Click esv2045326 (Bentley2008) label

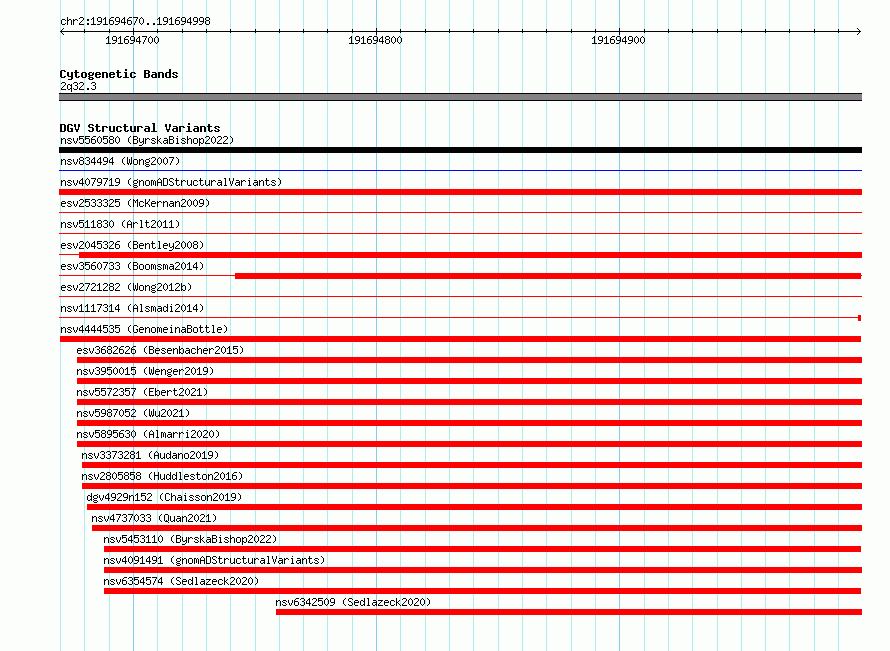click(132, 245)
